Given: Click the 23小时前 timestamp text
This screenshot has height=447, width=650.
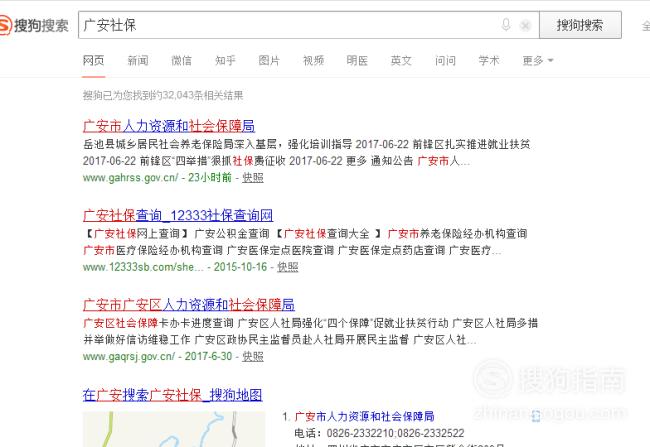Looking at the screenshot, I should [x=210, y=177].
